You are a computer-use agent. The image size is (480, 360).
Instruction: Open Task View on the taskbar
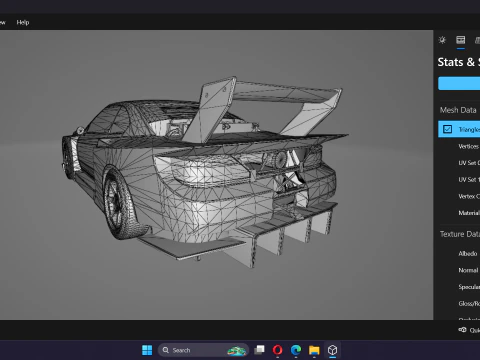tap(259, 350)
